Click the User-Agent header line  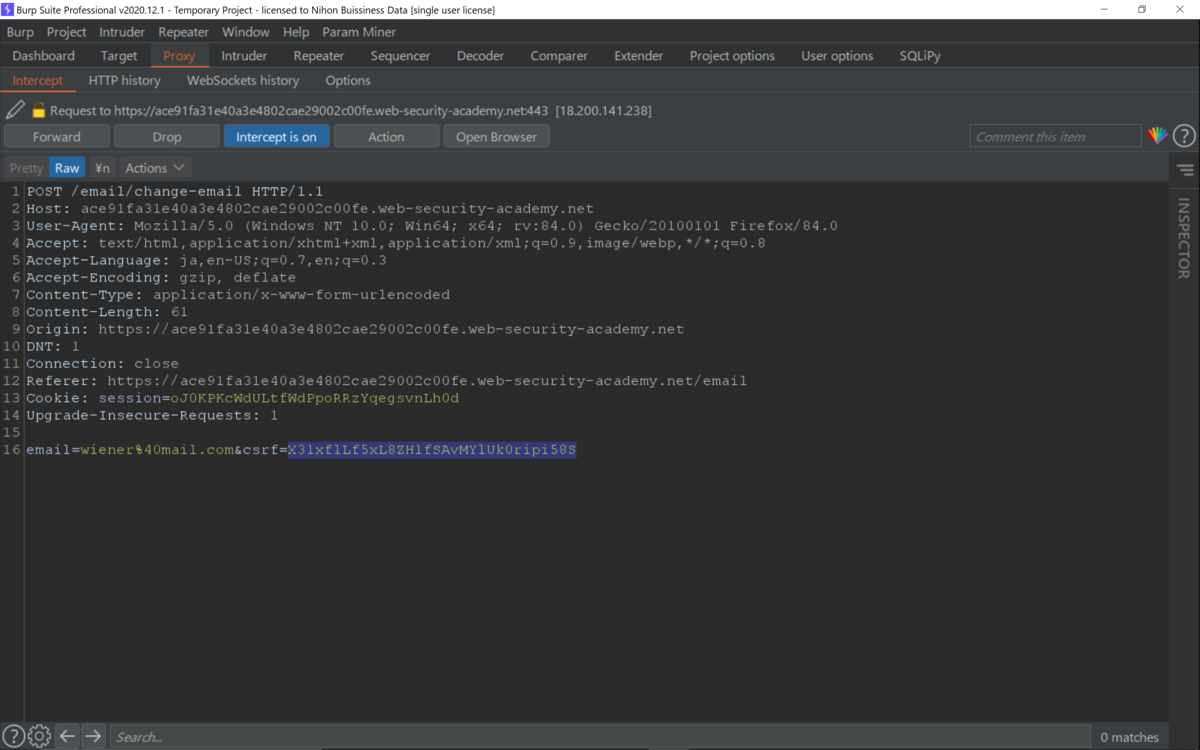coord(432,226)
